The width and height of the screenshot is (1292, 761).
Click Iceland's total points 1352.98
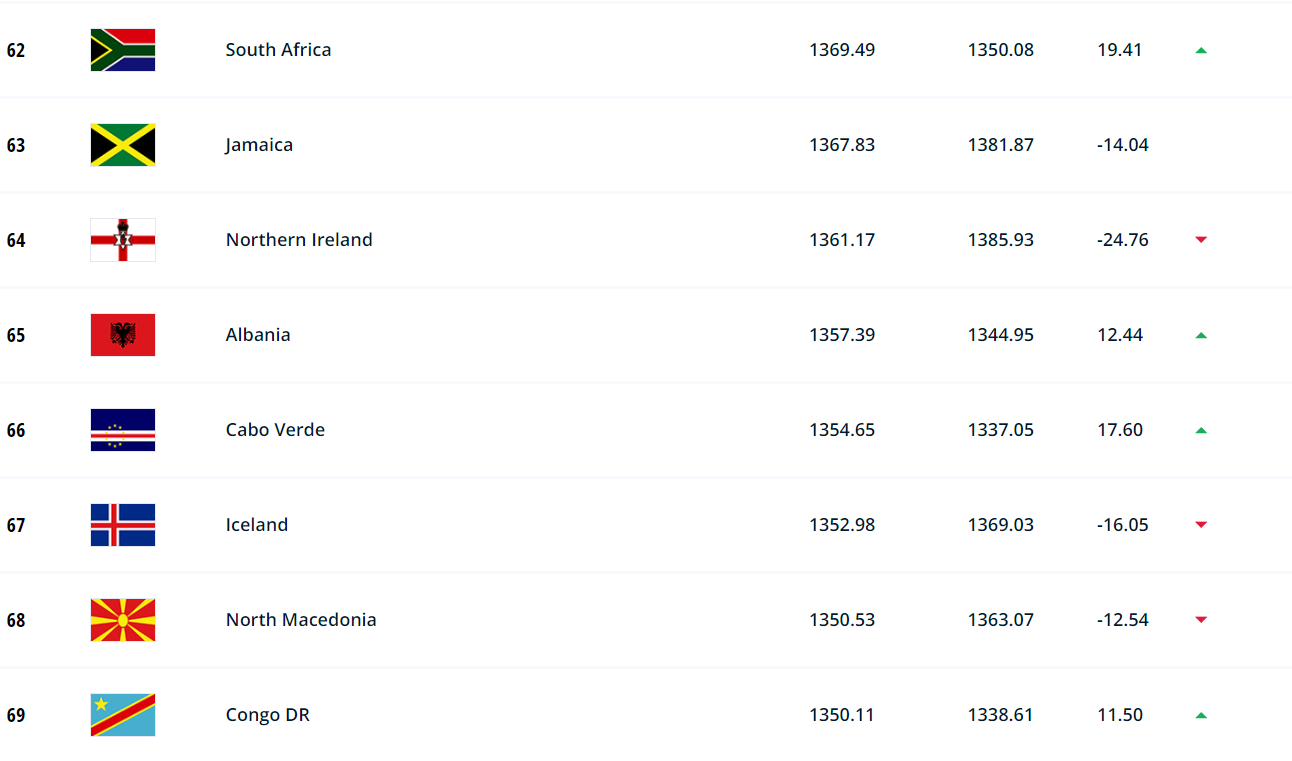coord(842,525)
